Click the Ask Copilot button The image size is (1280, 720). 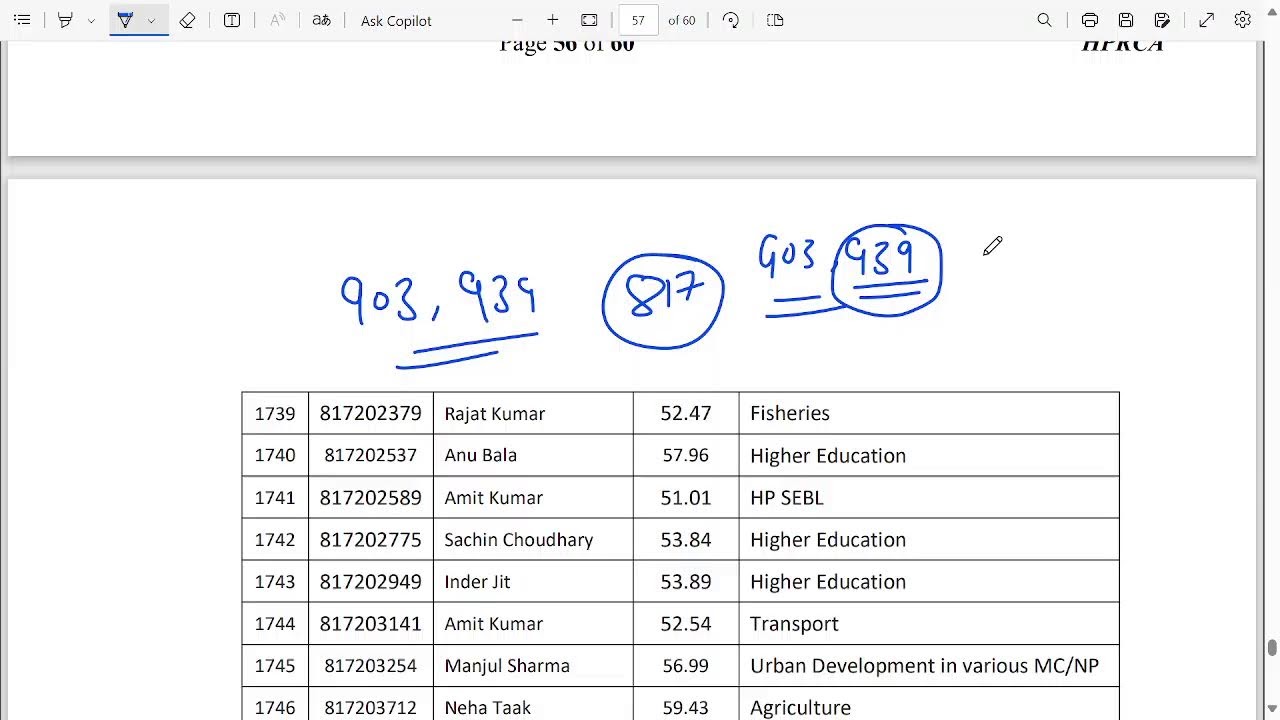[x=396, y=20]
